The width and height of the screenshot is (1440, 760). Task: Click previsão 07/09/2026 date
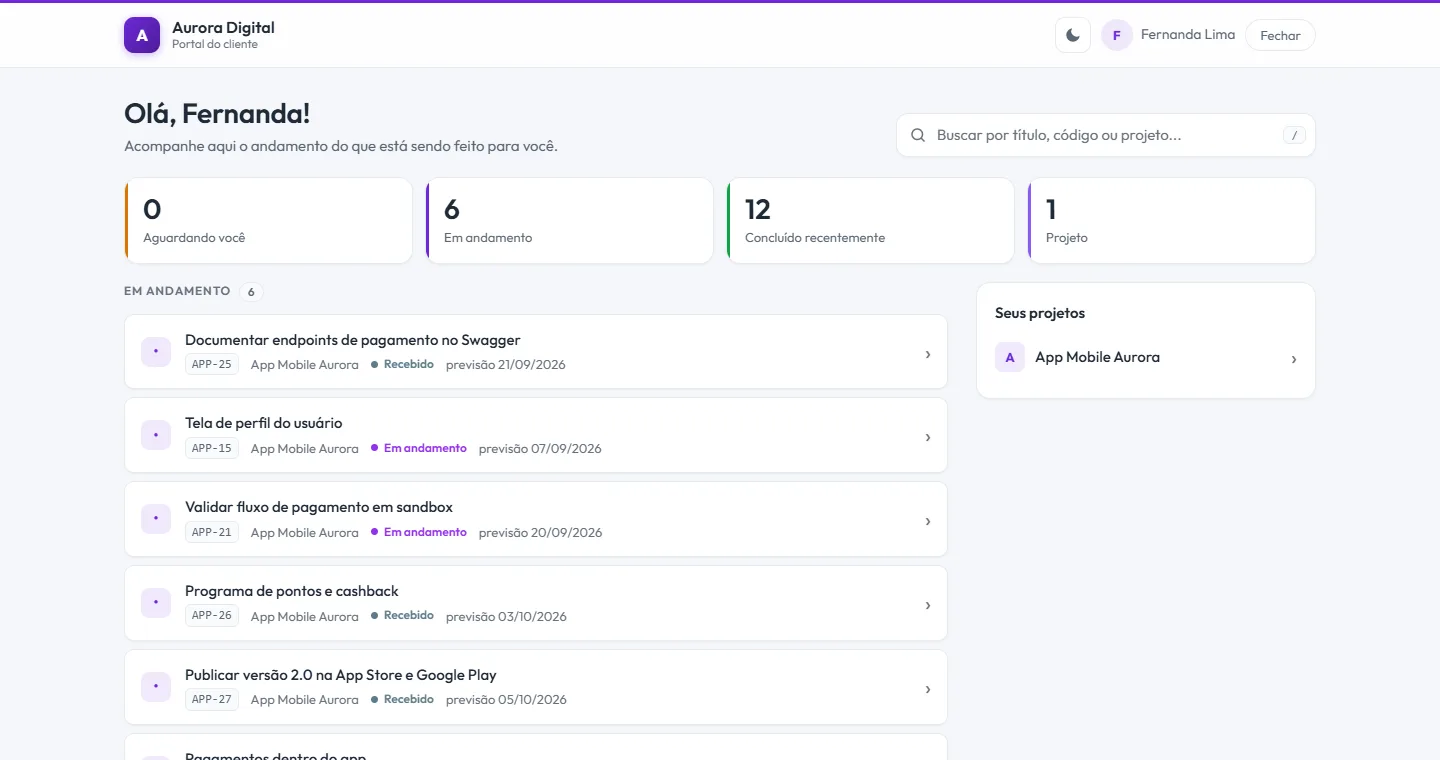pos(540,449)
